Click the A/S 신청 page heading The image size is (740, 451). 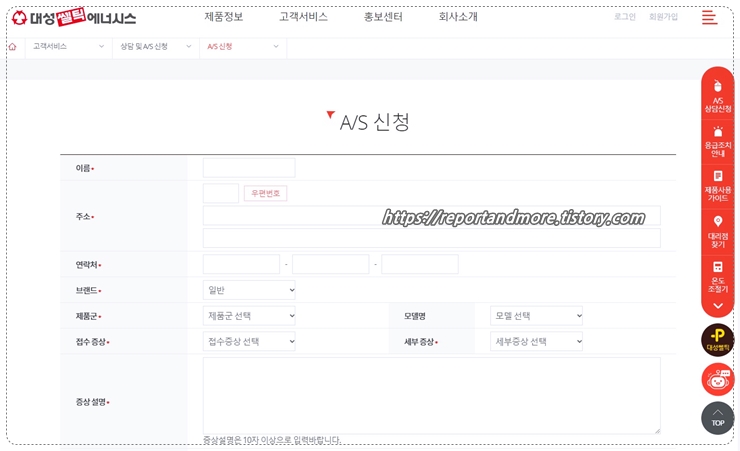coord(374,123)
